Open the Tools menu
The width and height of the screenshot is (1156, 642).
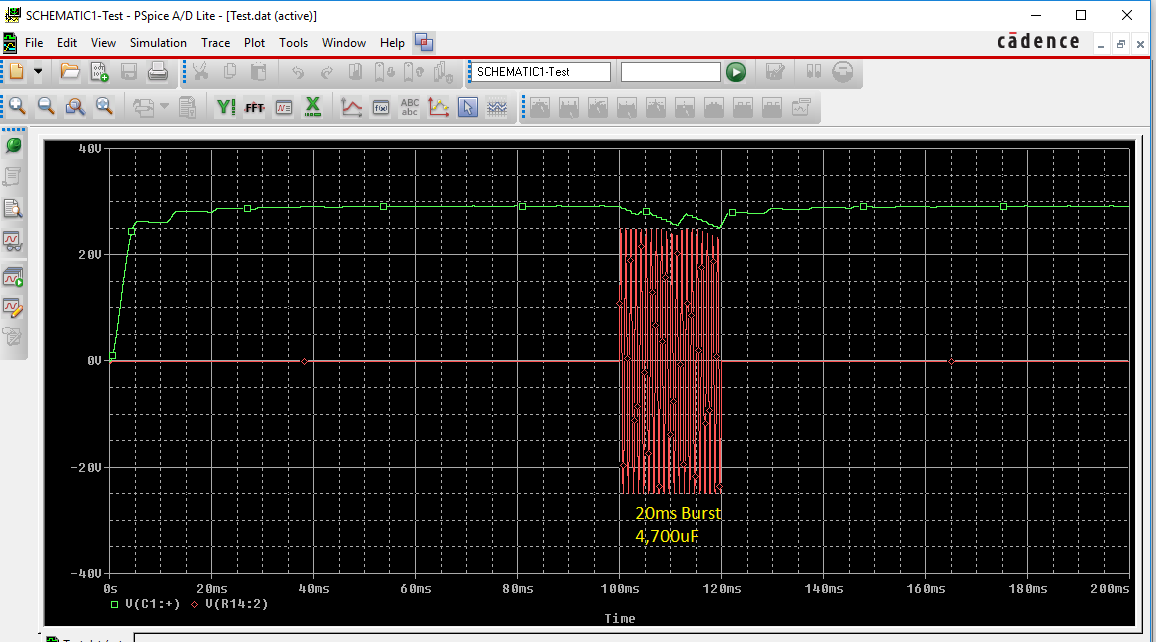(x=293, y=43)
